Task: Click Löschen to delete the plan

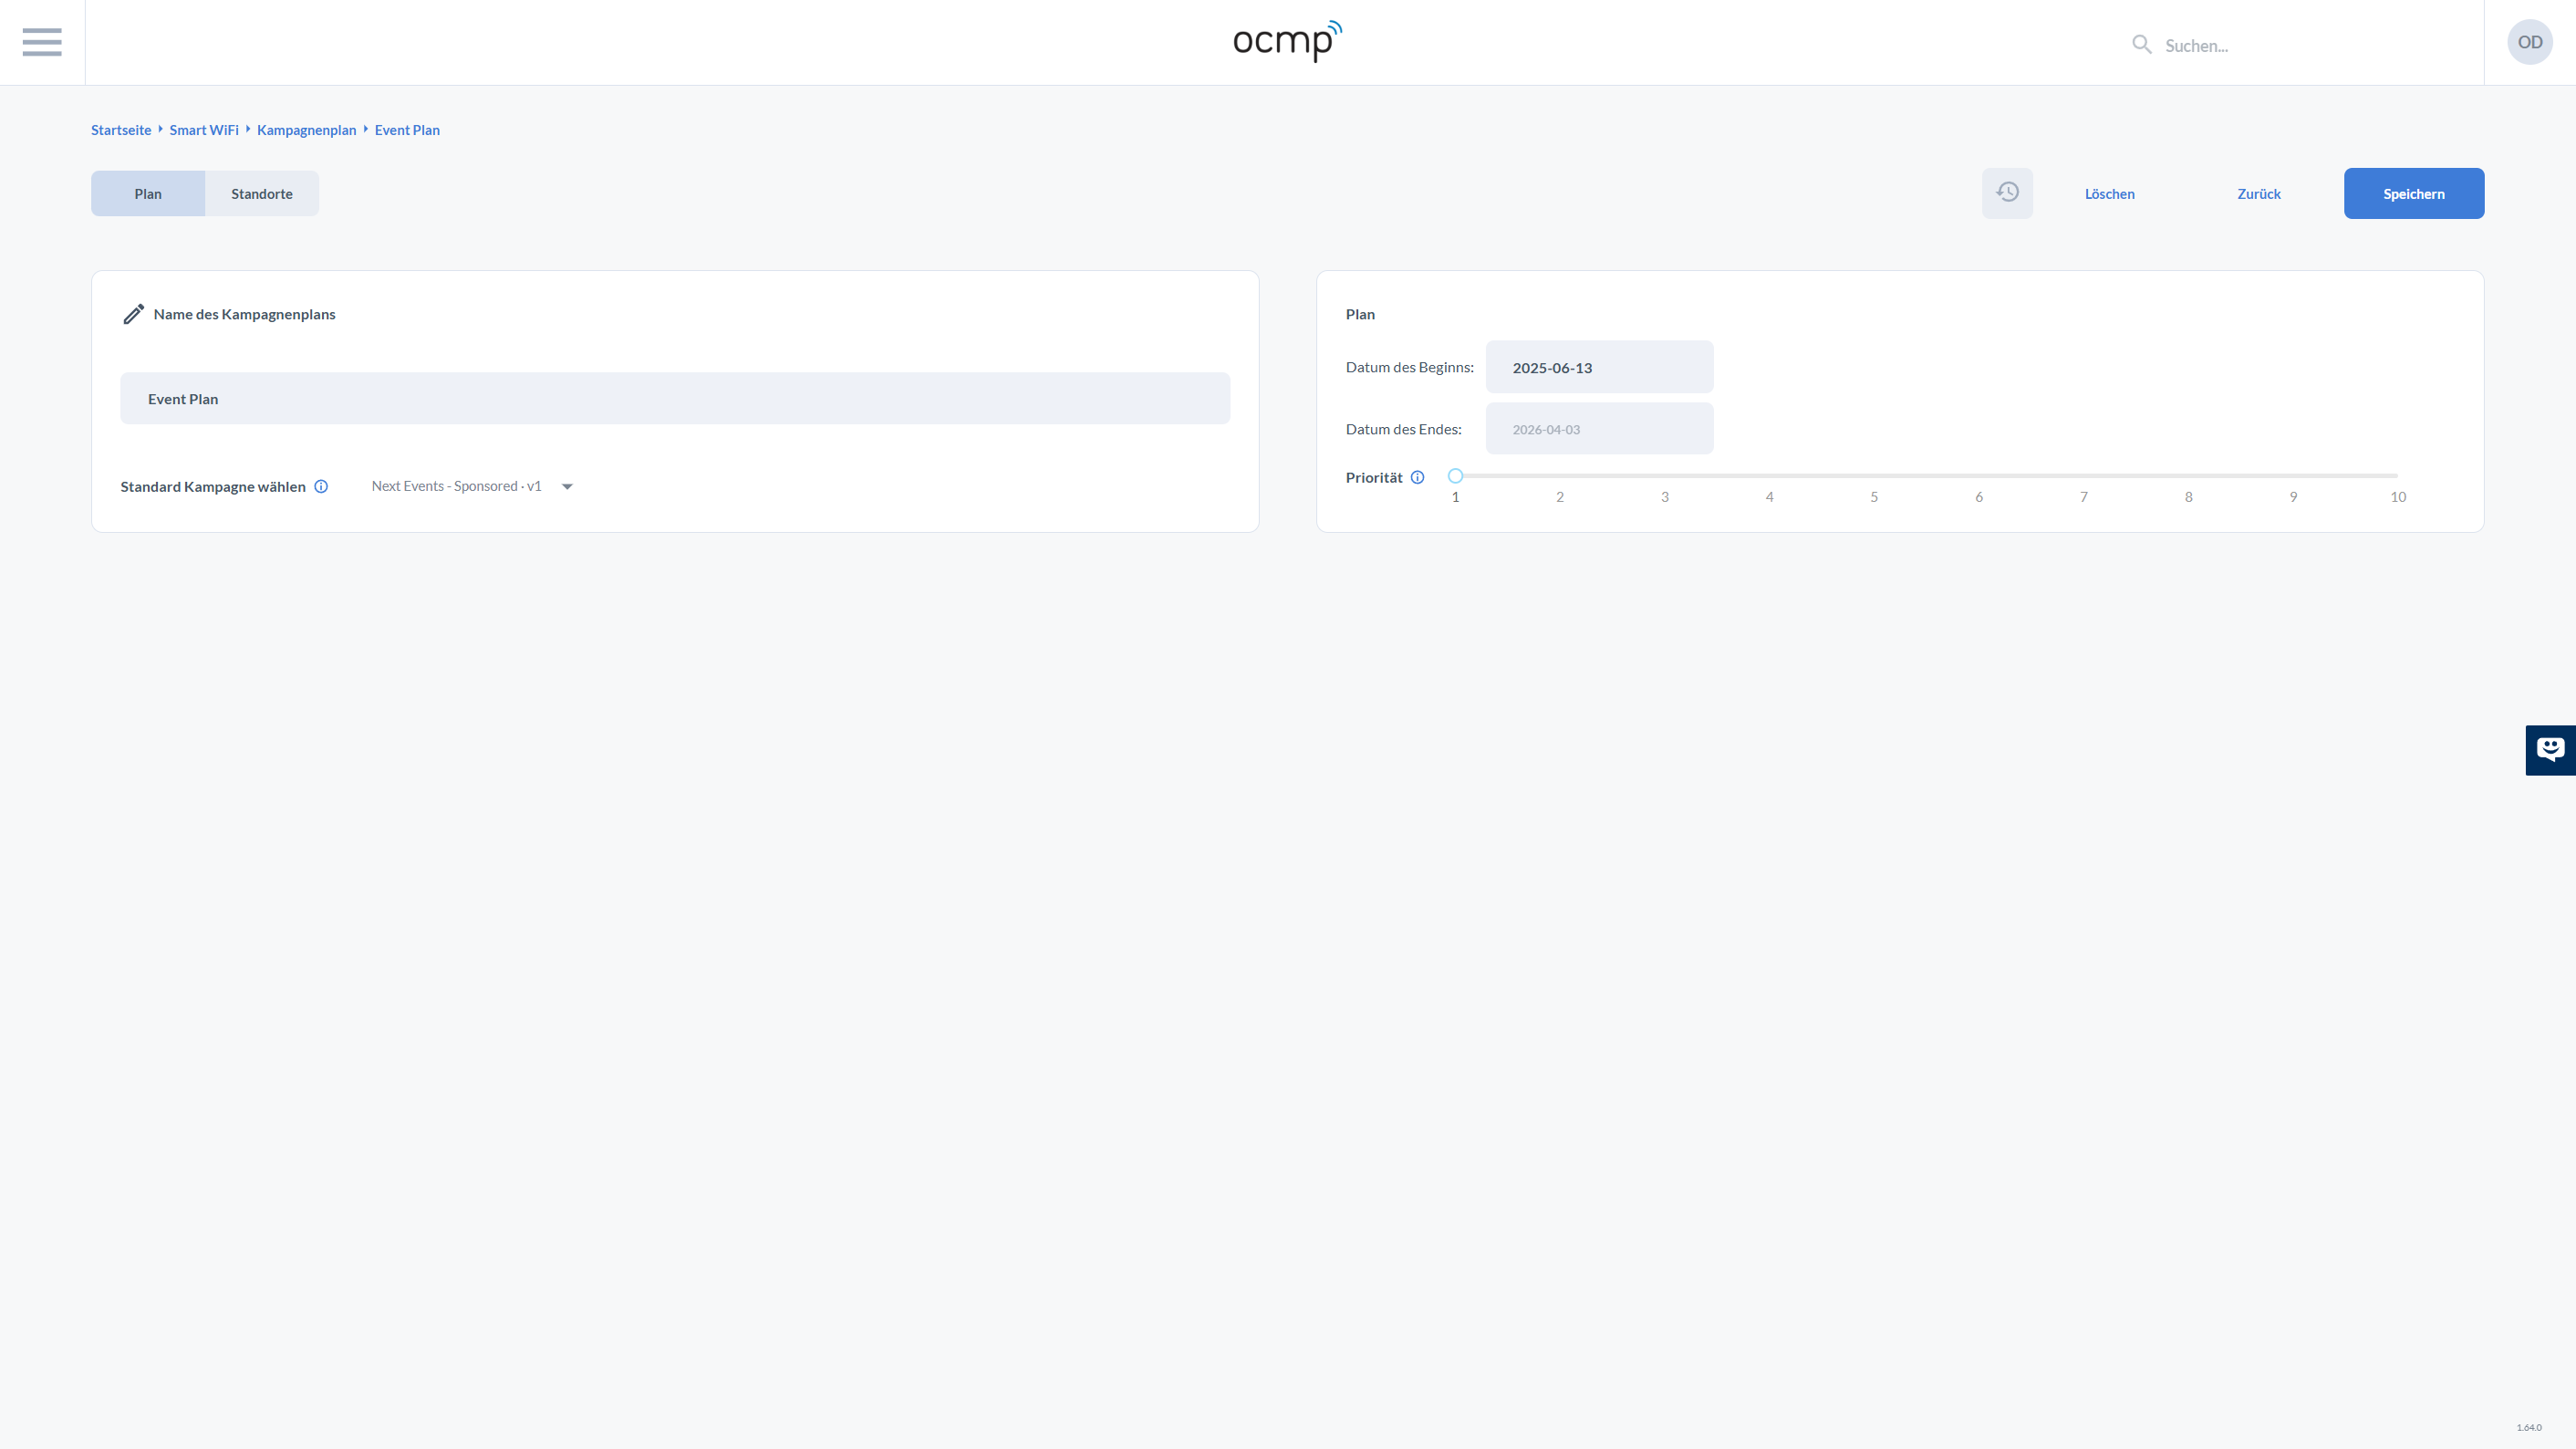Action: pyautogui.click(x=2109, y=194)
